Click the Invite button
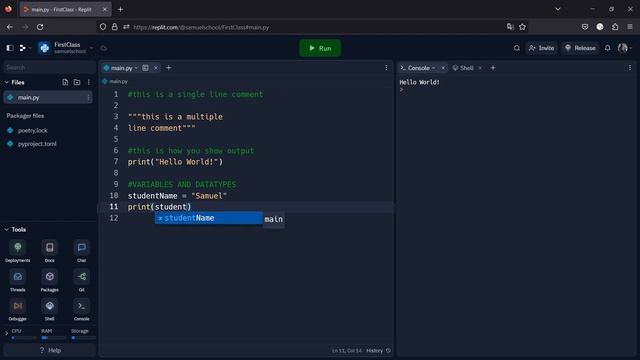Screen dimensions: 640x360 [542, 48]
